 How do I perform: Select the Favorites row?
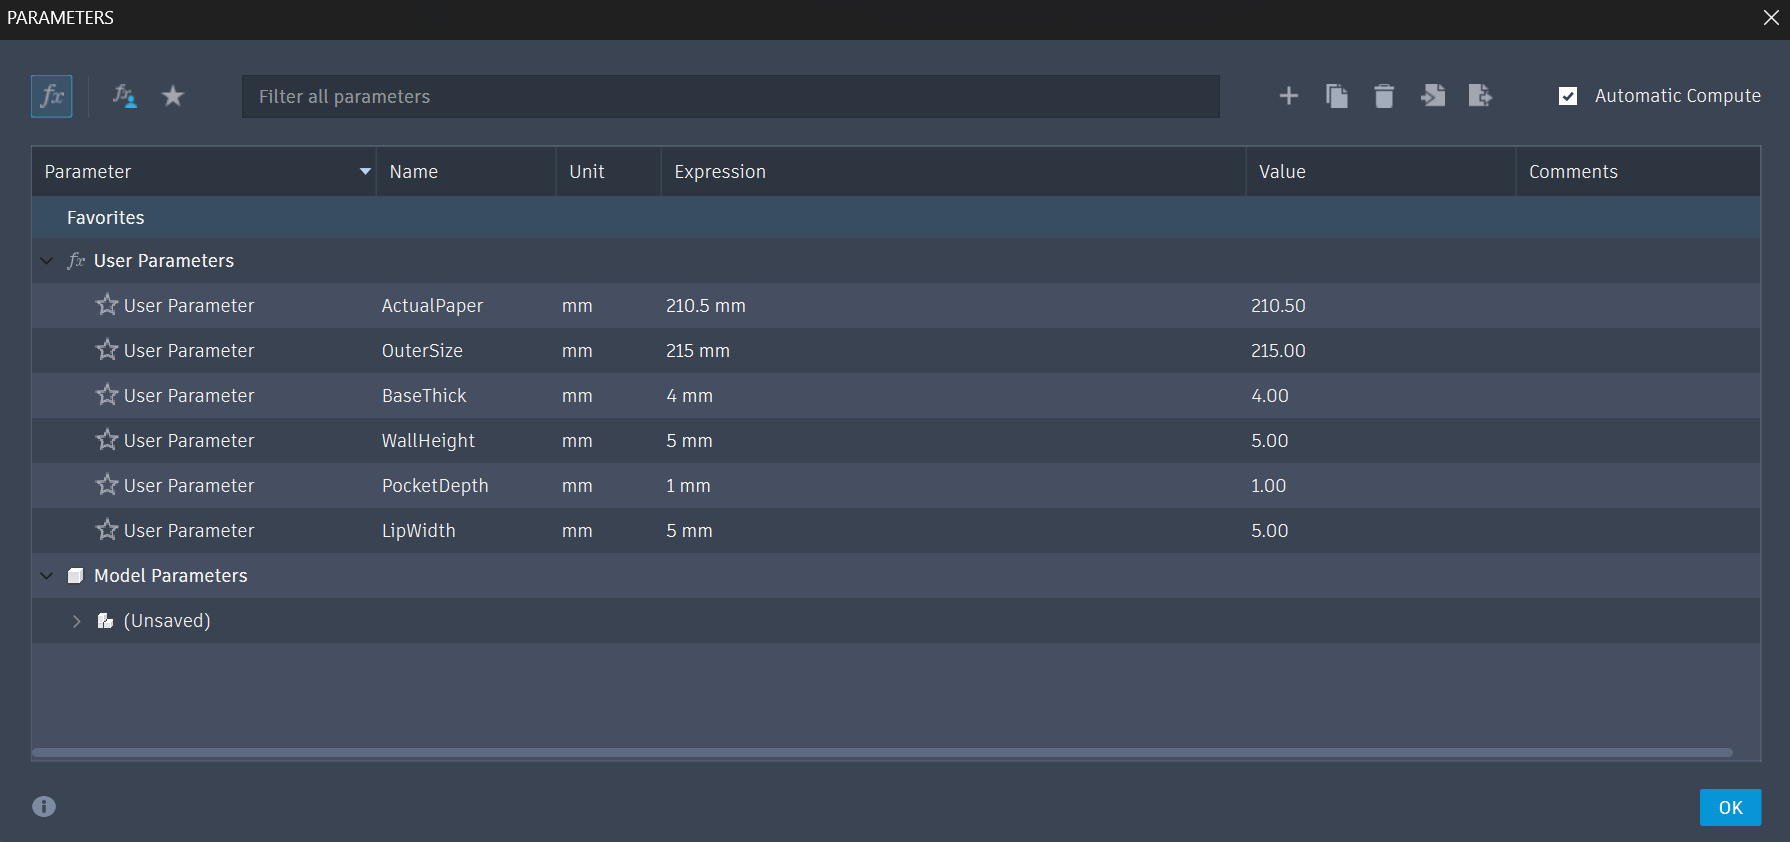click(x=896, y=217)
